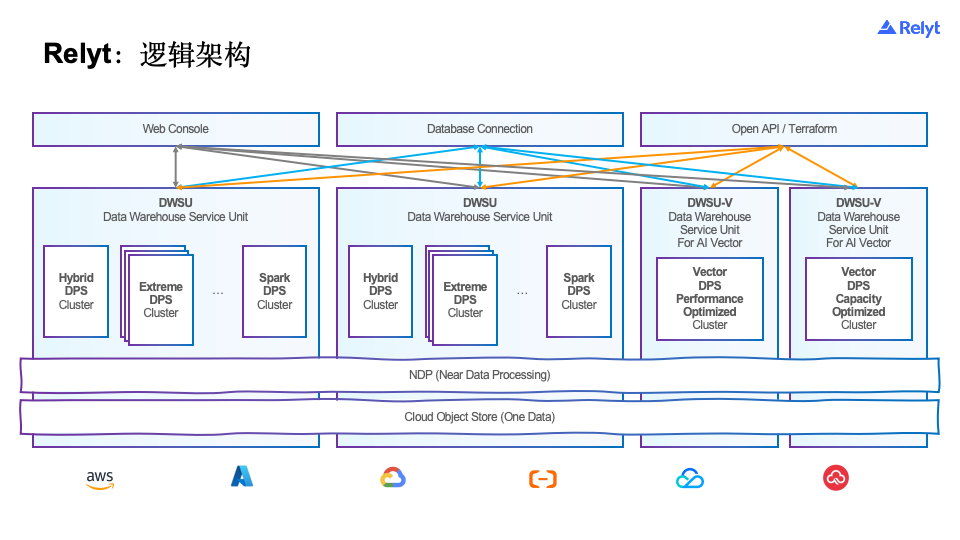Click the Hybrid DPS Cluster in second DWSU
Image resolution: width=960 pixels, height=540 pixels.
click(x=380, y=291)
